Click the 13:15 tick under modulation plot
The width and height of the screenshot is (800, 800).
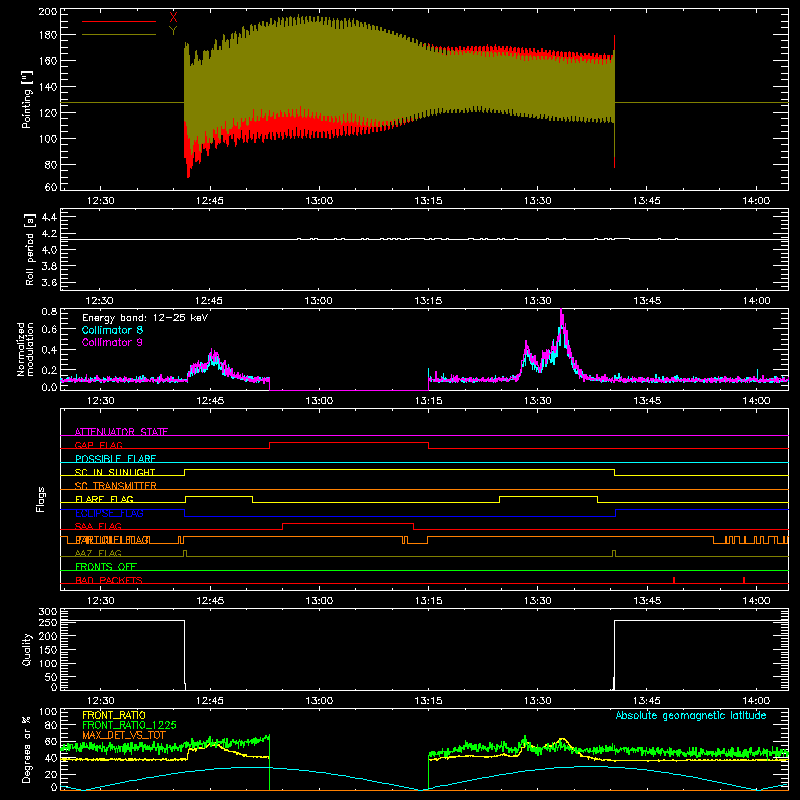pyautogui.click(x=429, y=401)
